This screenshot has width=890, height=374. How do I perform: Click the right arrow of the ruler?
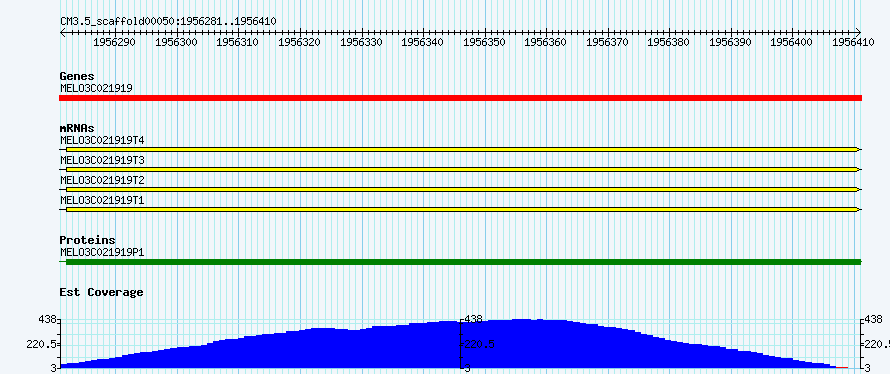858,32
